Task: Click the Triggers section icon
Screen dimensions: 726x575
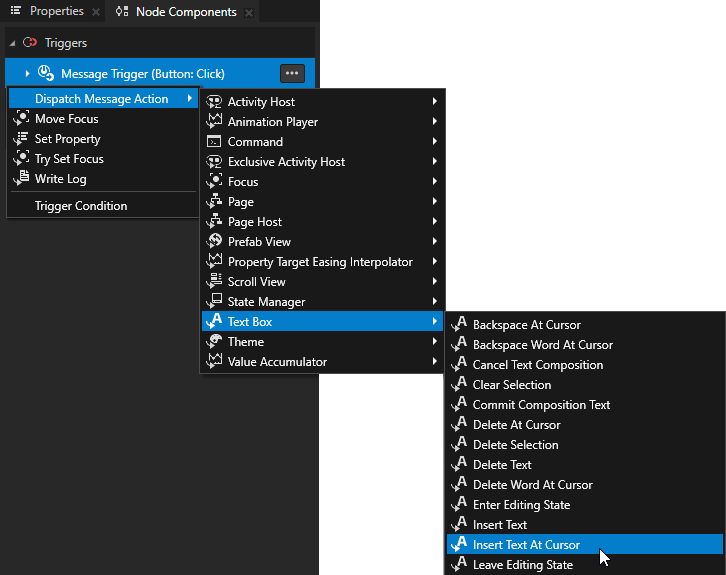Action: point(30,43)
